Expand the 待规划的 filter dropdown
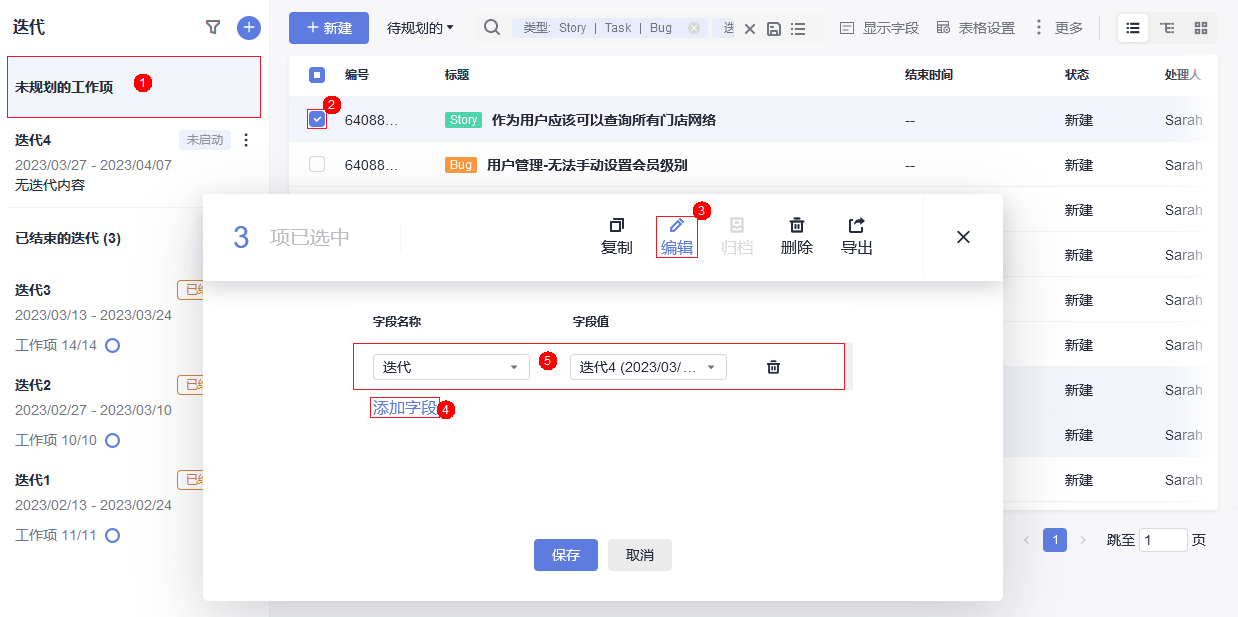Screen dimensions: 1238x617 420,28
